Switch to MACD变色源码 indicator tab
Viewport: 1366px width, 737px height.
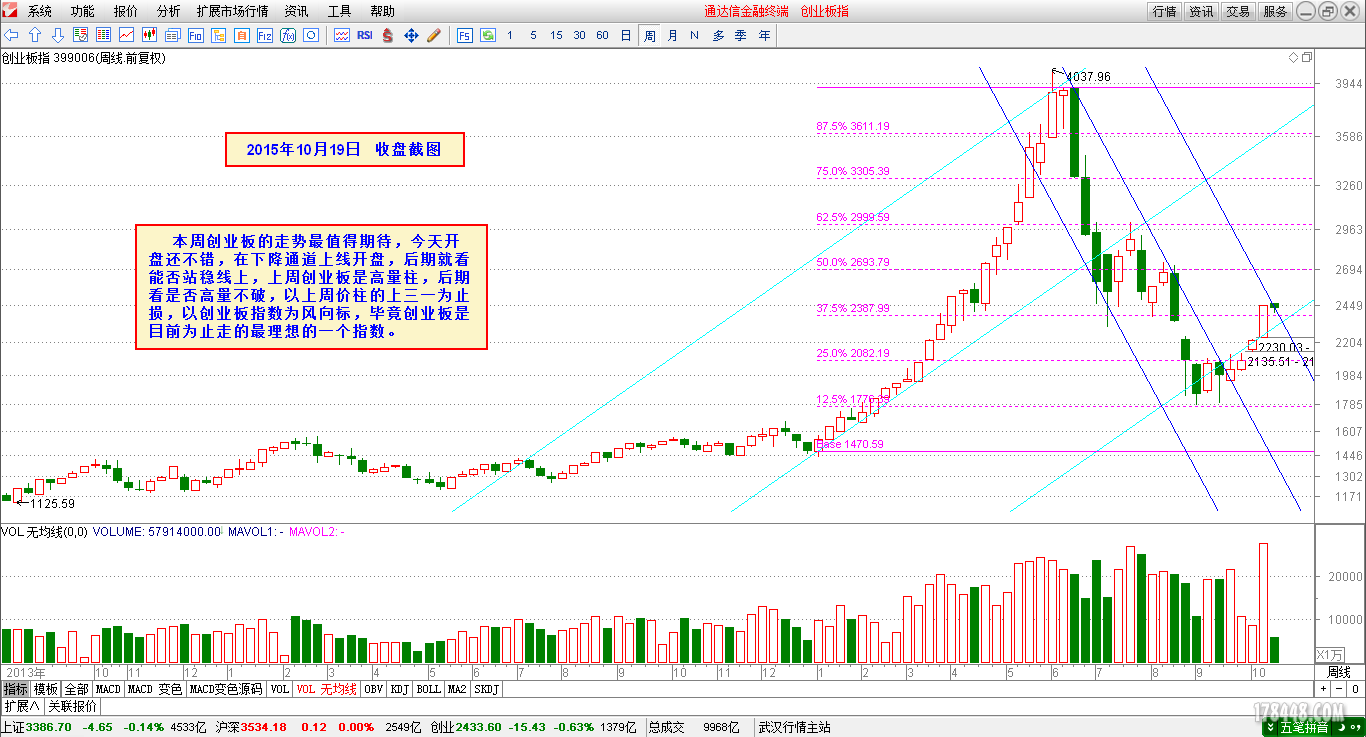(x=225, y=689)
